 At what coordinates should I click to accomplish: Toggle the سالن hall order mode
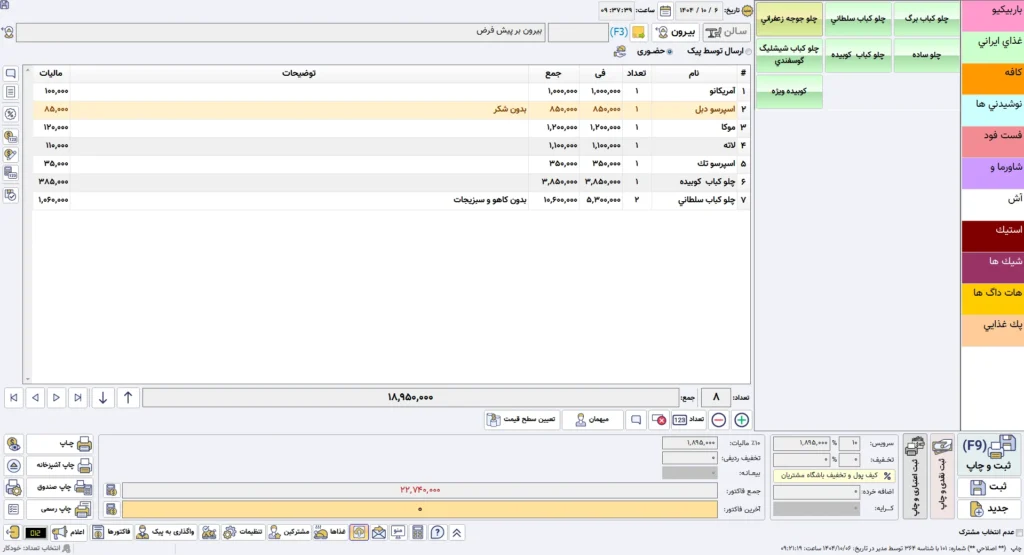click(726, 32)
